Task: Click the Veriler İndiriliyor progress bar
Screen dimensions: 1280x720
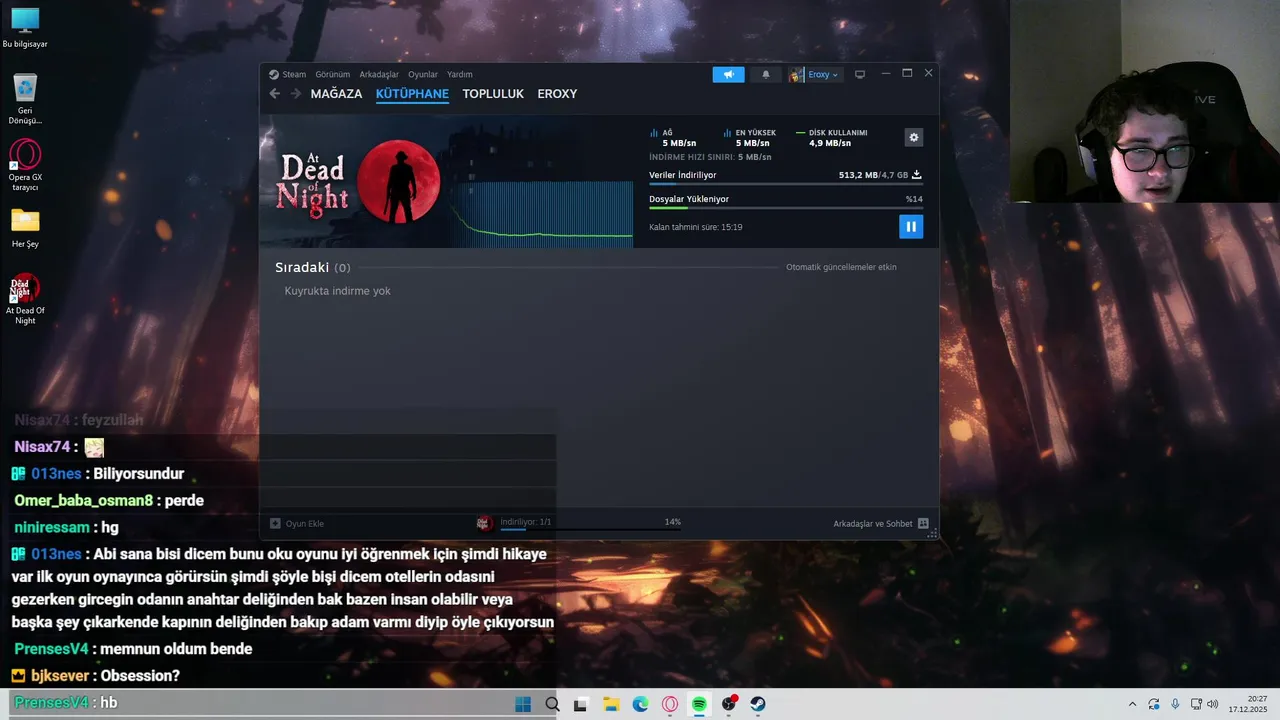Action: point(785,184)
